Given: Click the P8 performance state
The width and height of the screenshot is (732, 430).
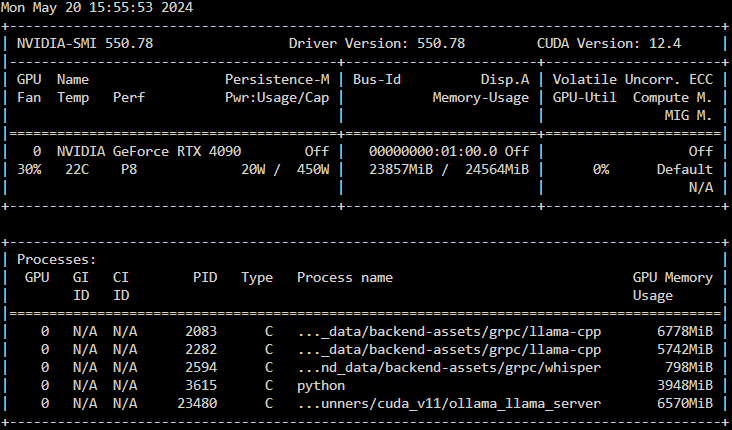Looking at the screenshot, I should click(129, 169).
